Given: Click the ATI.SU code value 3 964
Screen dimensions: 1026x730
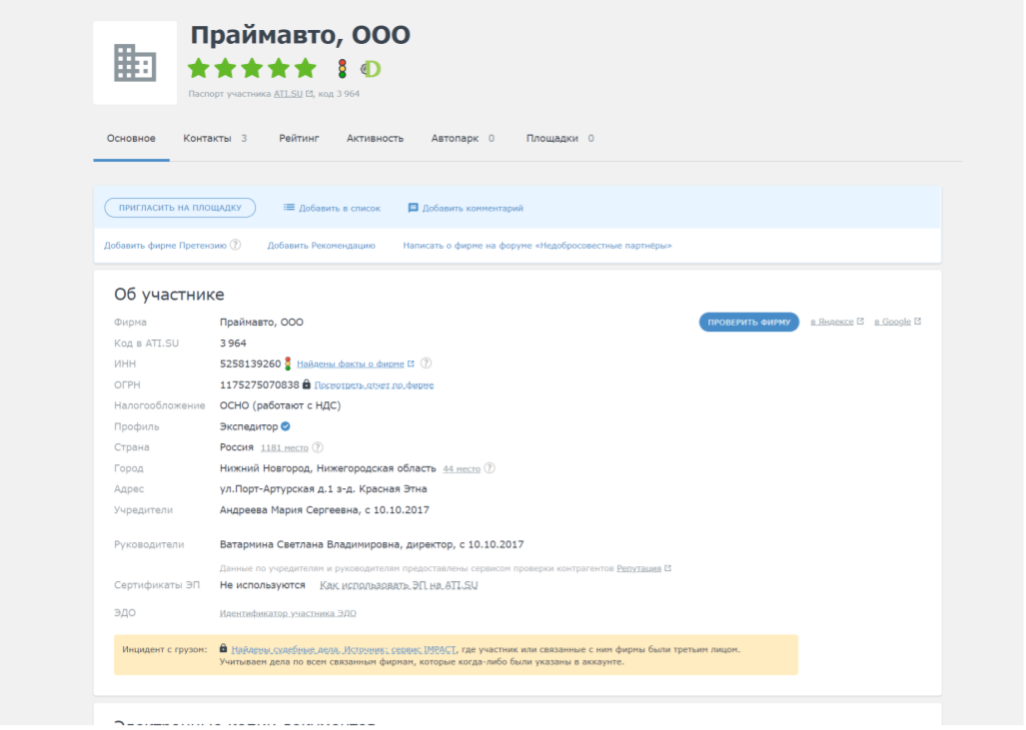Looking at the screenshot, I should pos(233,343).
